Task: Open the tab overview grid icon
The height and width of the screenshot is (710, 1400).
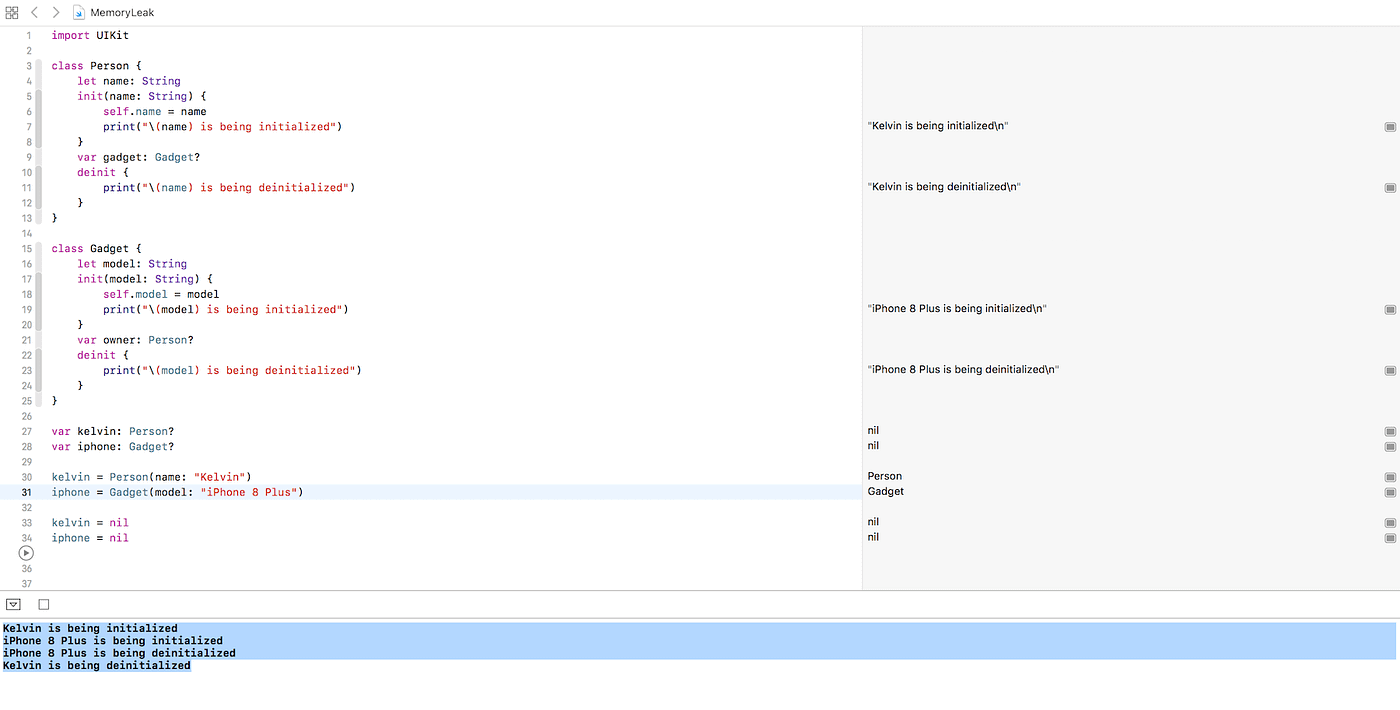Action: coord(13,12)
